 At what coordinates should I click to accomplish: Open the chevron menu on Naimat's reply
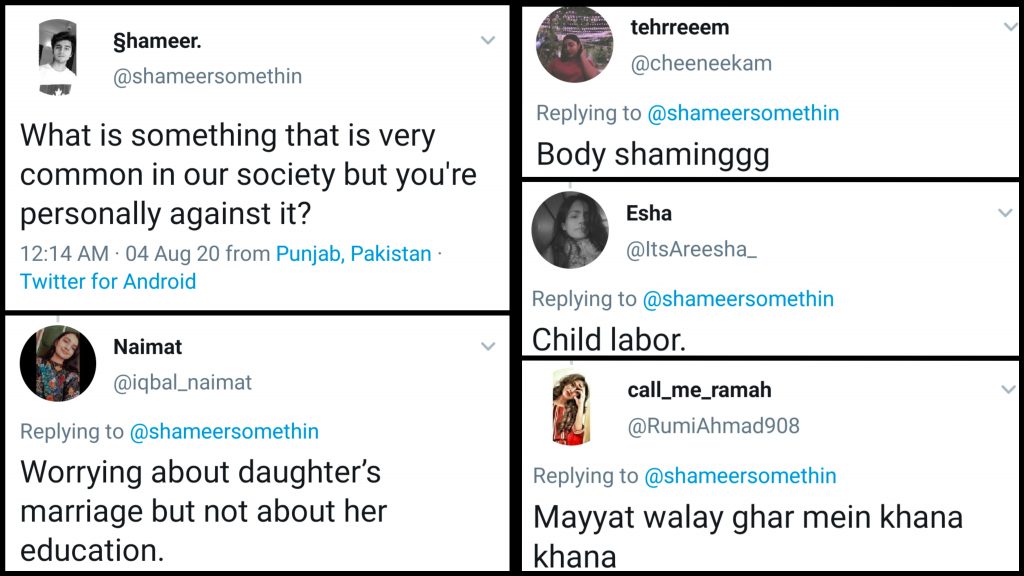click(488, 347)
